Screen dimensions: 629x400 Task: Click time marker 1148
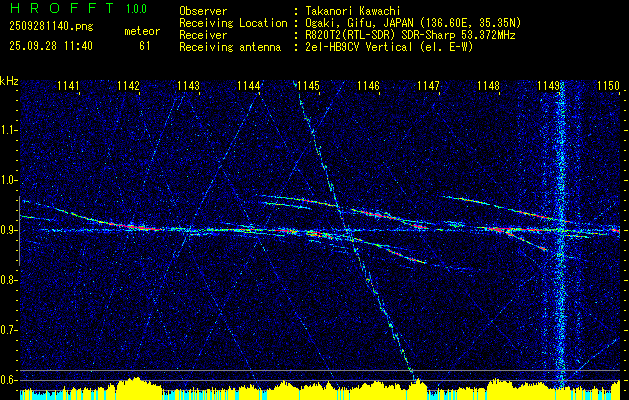tap(489, 86)
